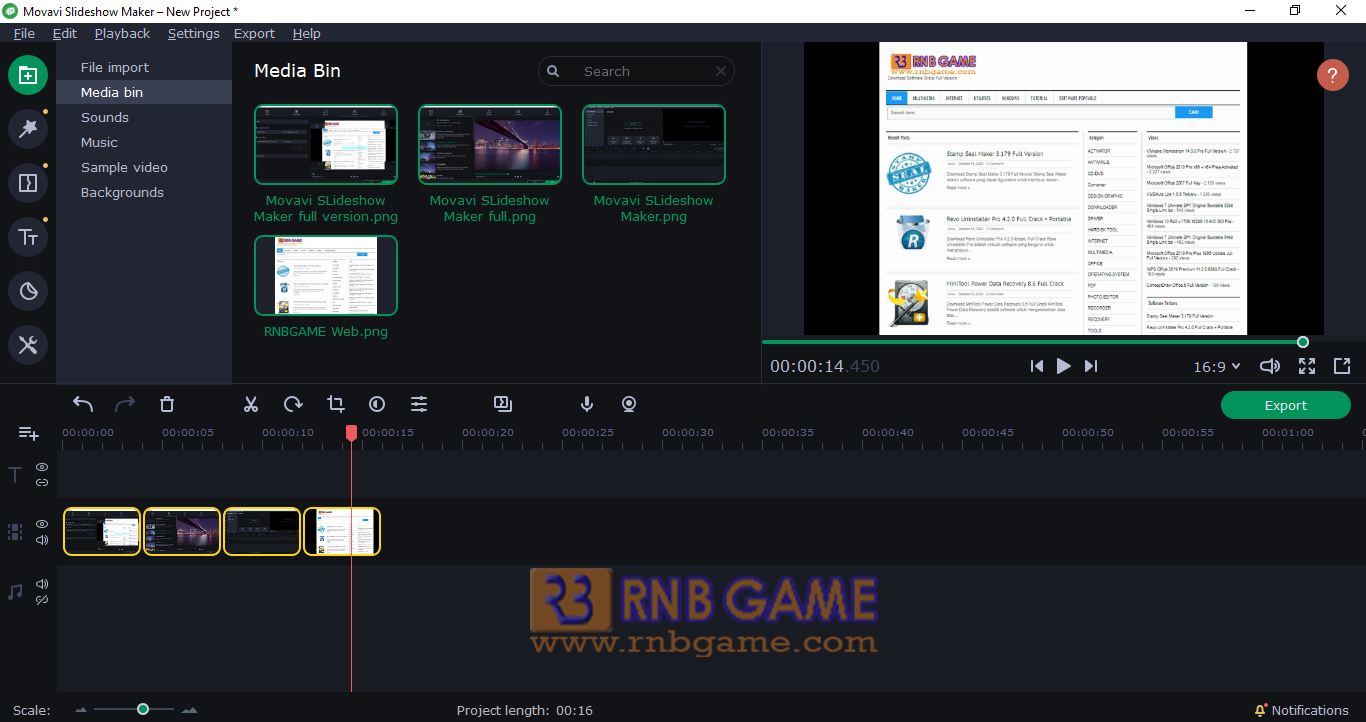The image size is (1366, 722).
Task: Delete the selected clip with trash icon
Action: point(167,404)
